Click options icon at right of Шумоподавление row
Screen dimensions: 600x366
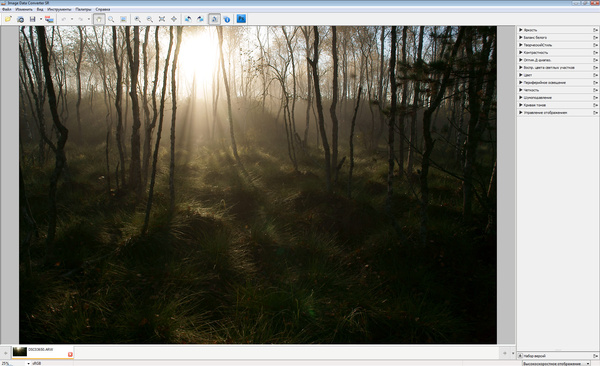click(x=595, y=98)
